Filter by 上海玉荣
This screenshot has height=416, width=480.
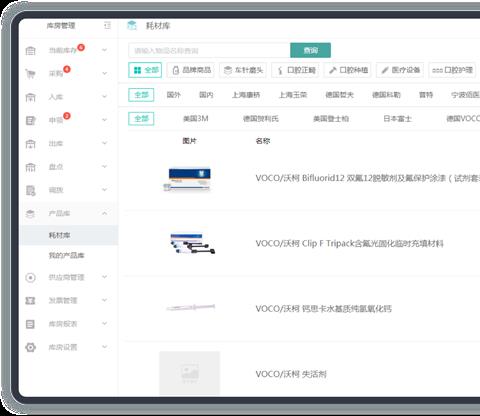(293, 95)
